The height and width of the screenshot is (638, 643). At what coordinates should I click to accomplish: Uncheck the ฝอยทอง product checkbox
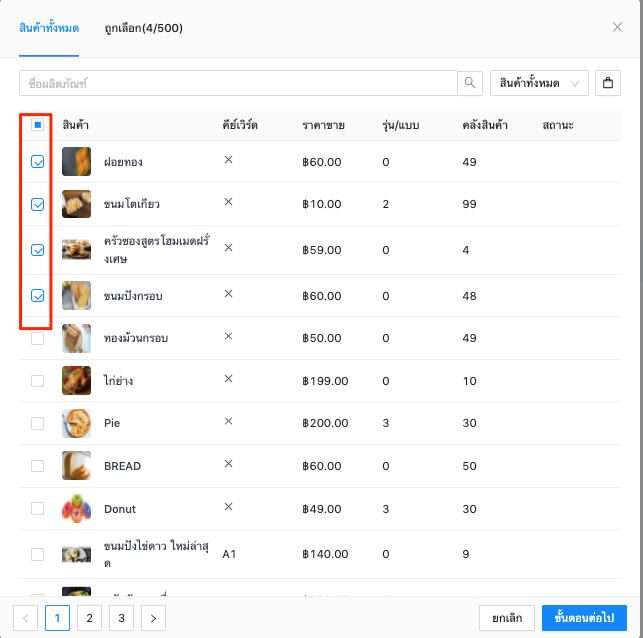38,162
